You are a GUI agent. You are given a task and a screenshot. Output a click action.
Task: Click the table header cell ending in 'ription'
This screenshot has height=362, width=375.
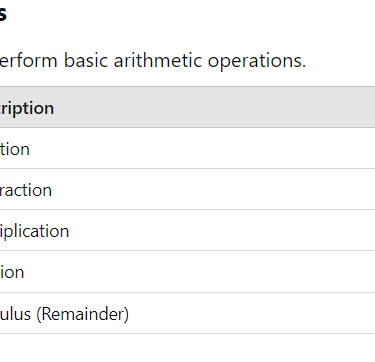click(x=27, y=108)
